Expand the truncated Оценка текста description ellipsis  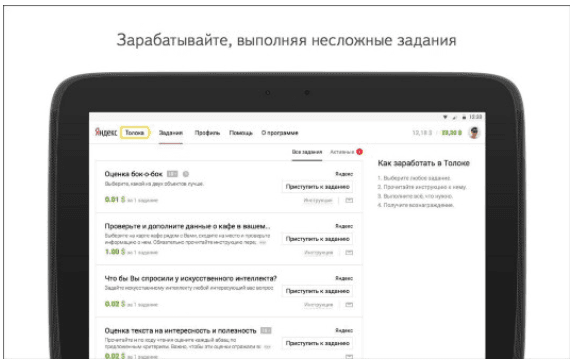pos(267,347)
